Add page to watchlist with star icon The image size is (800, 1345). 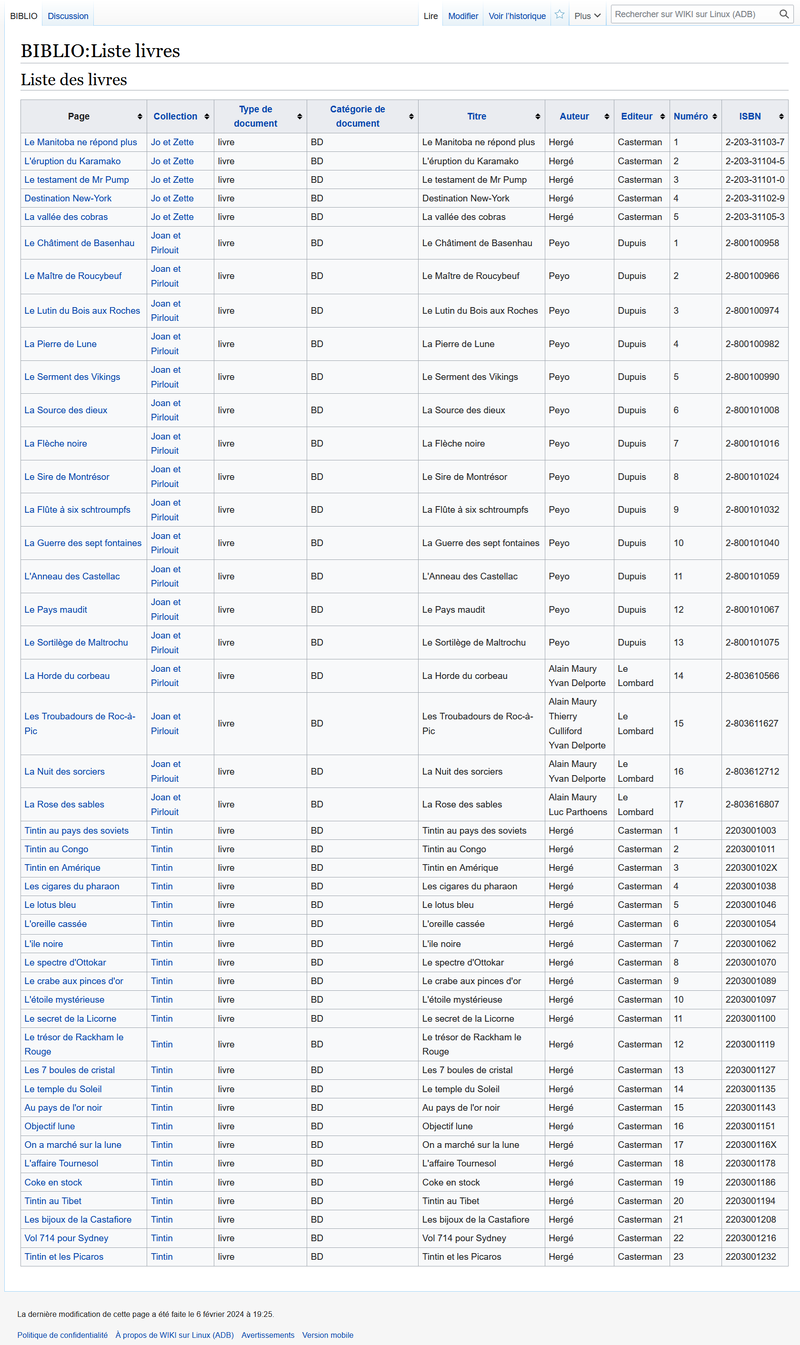(x=560, y=15)
